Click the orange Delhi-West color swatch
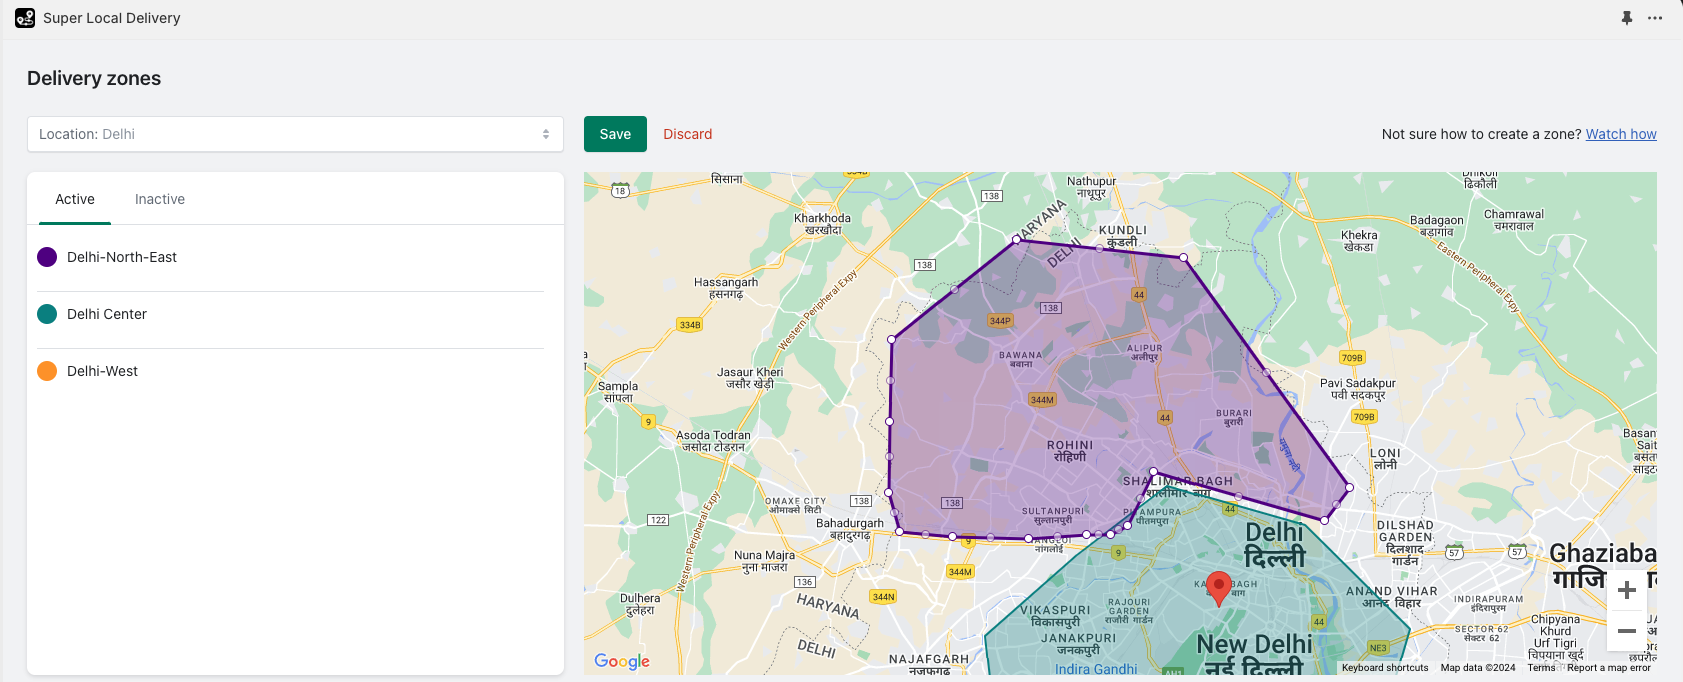This screenshot has width=1683, height=682. tap(47, 371)
